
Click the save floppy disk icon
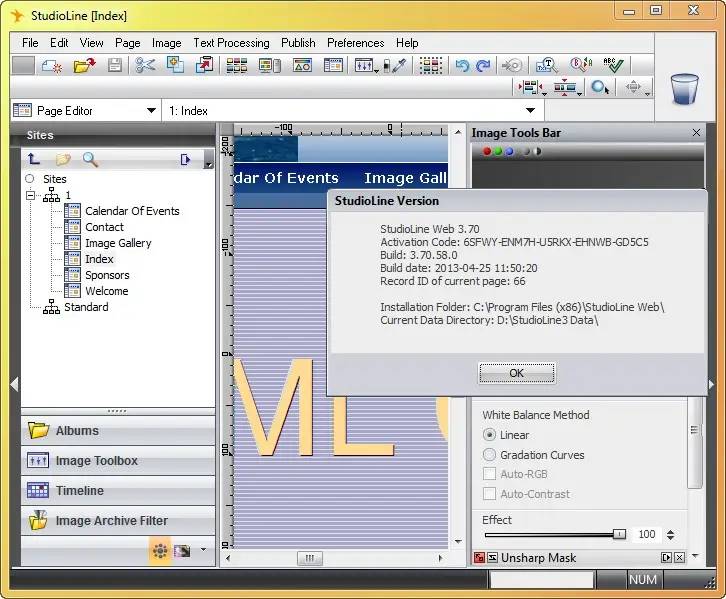115,66
